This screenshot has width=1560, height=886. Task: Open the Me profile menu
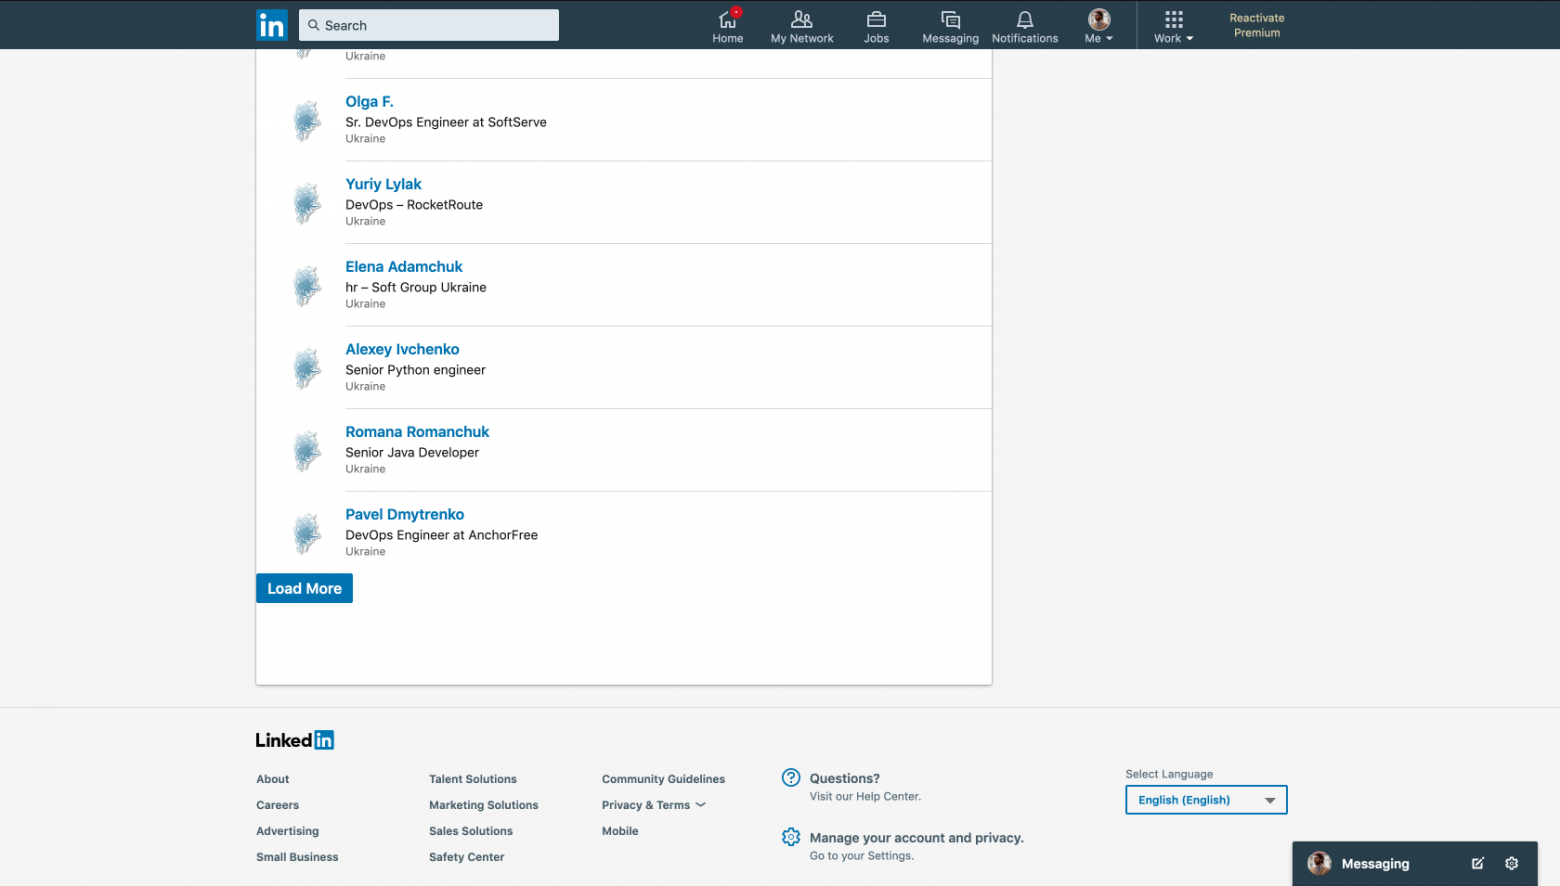(x=1099, y=26)
